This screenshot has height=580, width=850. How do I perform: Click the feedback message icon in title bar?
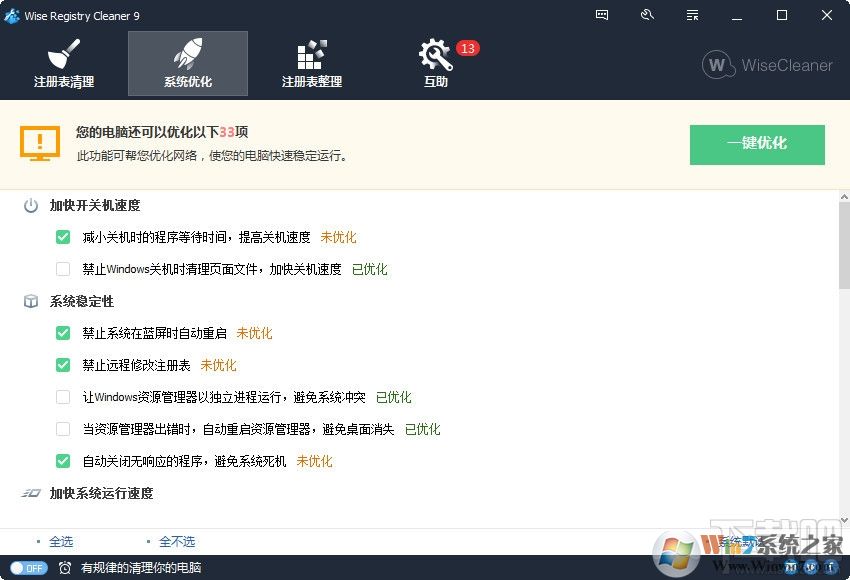(601, 15)
